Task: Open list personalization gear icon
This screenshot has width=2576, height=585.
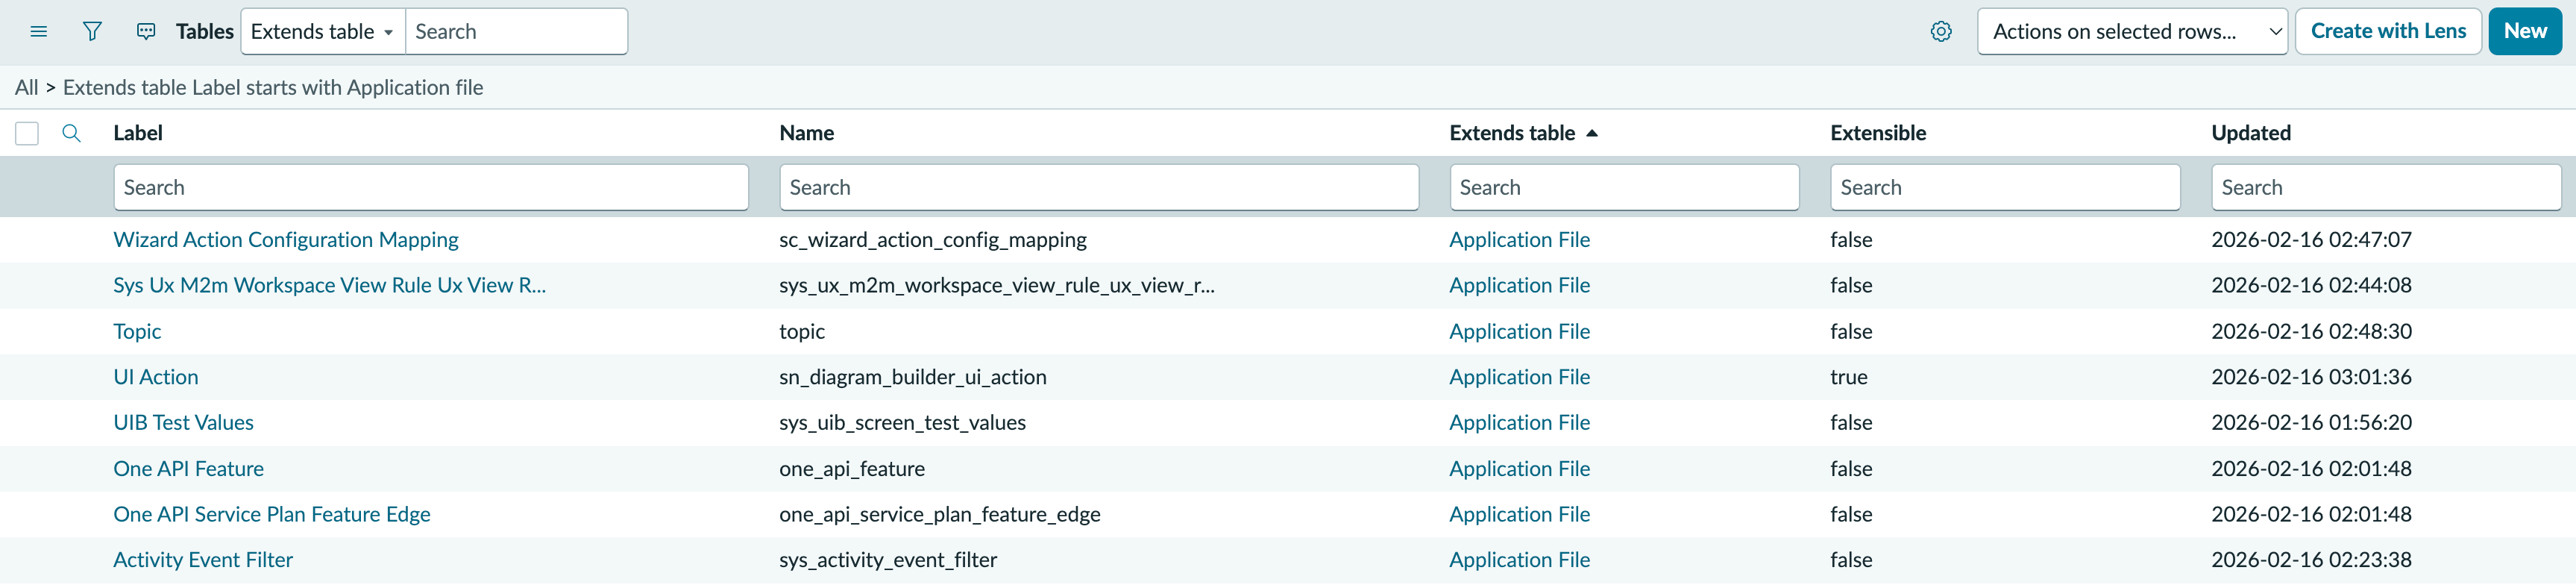Action: [1940, 32]
